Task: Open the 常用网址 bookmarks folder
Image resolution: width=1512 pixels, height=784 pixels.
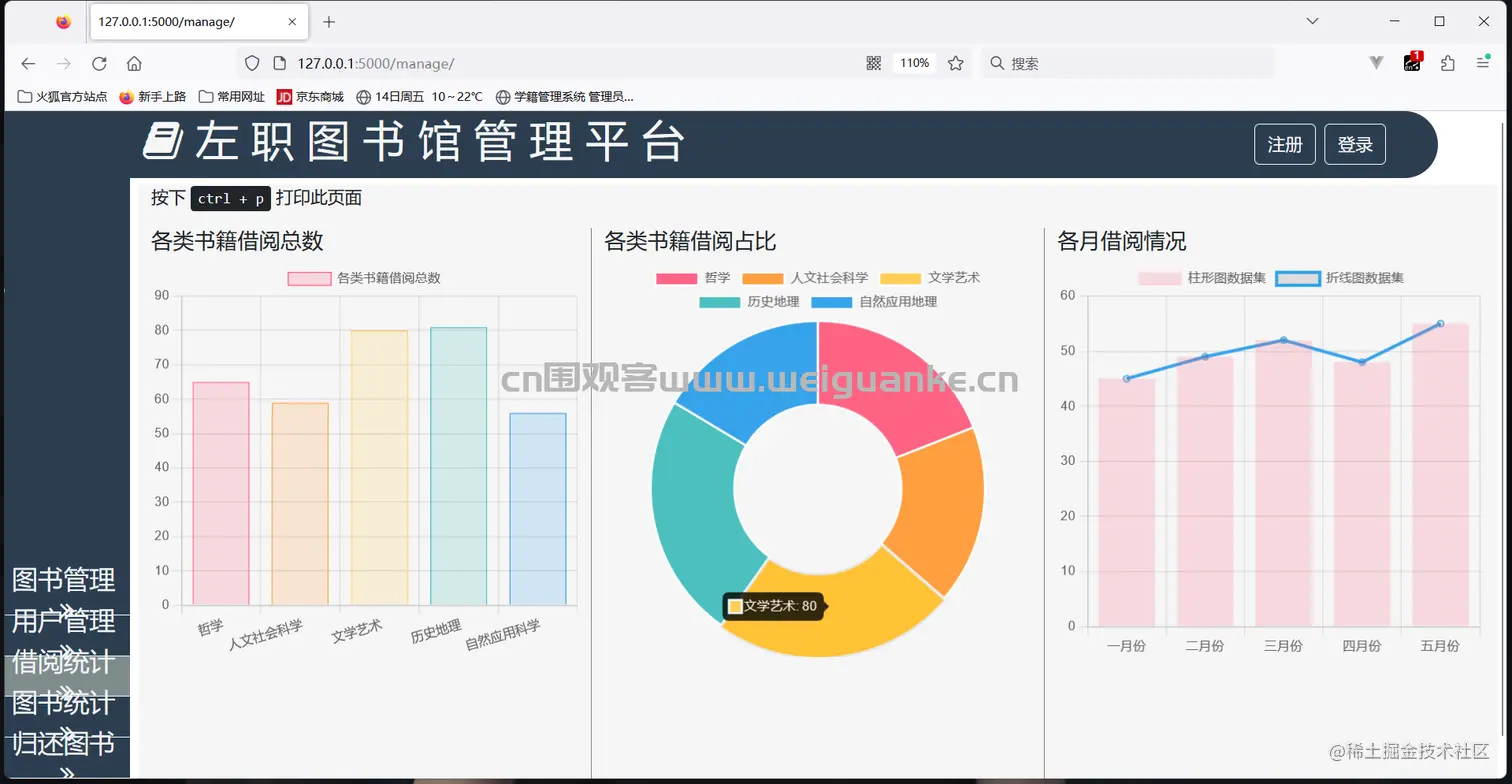Action: [232, 97]
